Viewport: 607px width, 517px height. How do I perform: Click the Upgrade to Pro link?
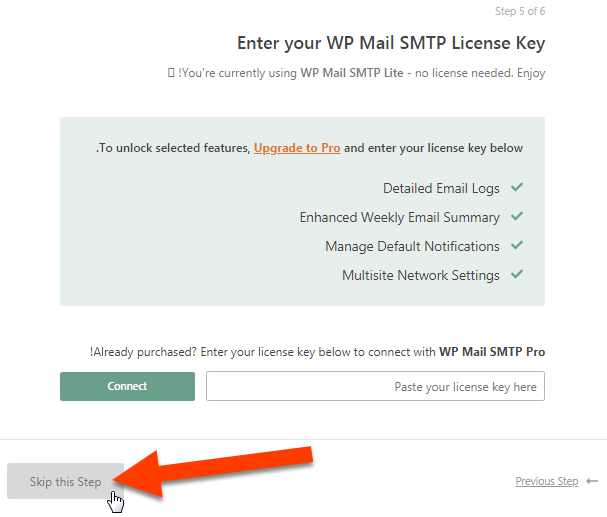click(x=297, y=148)
